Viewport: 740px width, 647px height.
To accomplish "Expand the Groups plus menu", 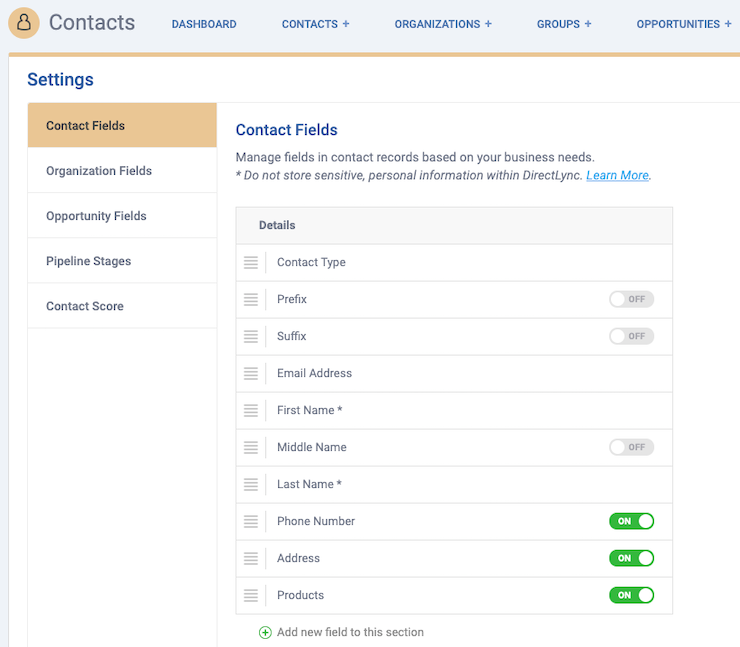I will [588, 24].
